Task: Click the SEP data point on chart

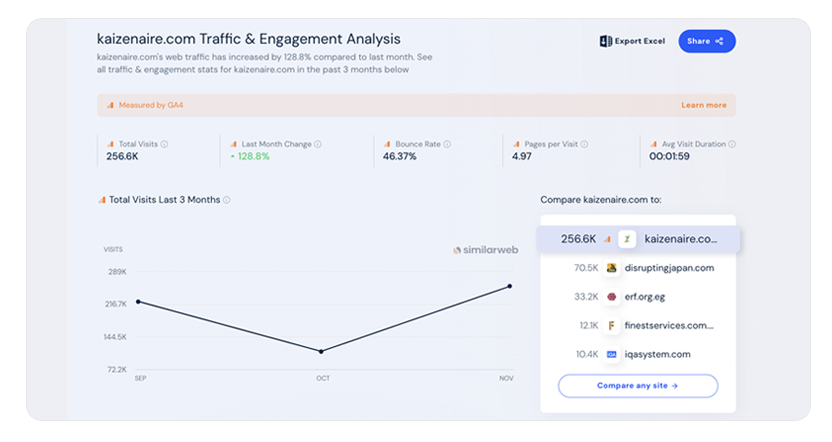Action: [x=138, y=302]
